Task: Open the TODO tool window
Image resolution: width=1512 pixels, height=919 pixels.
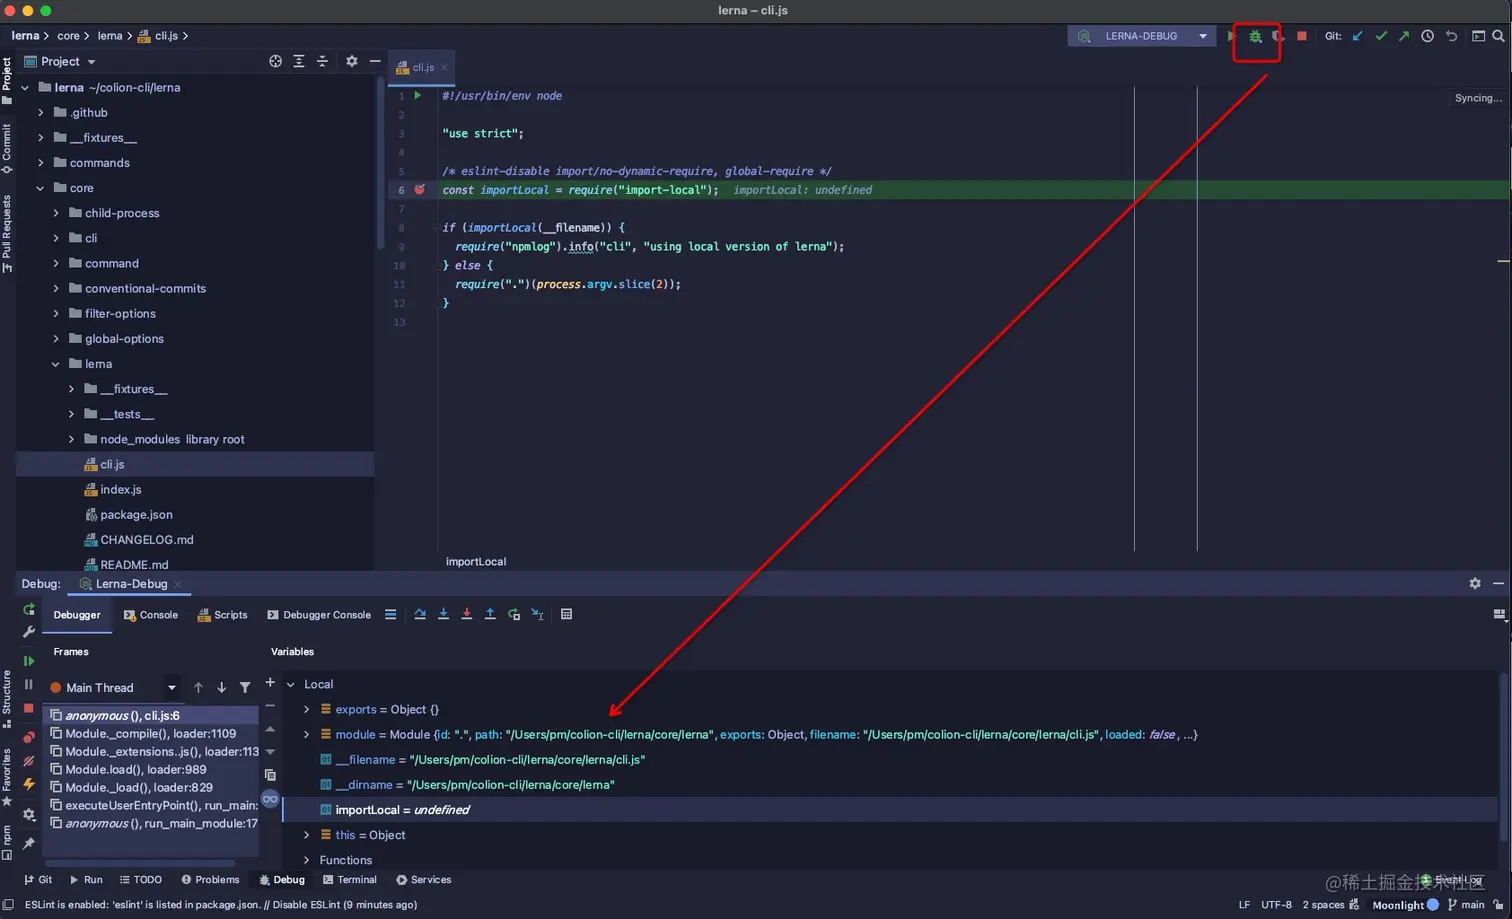Action: click(x=140, y=880)
